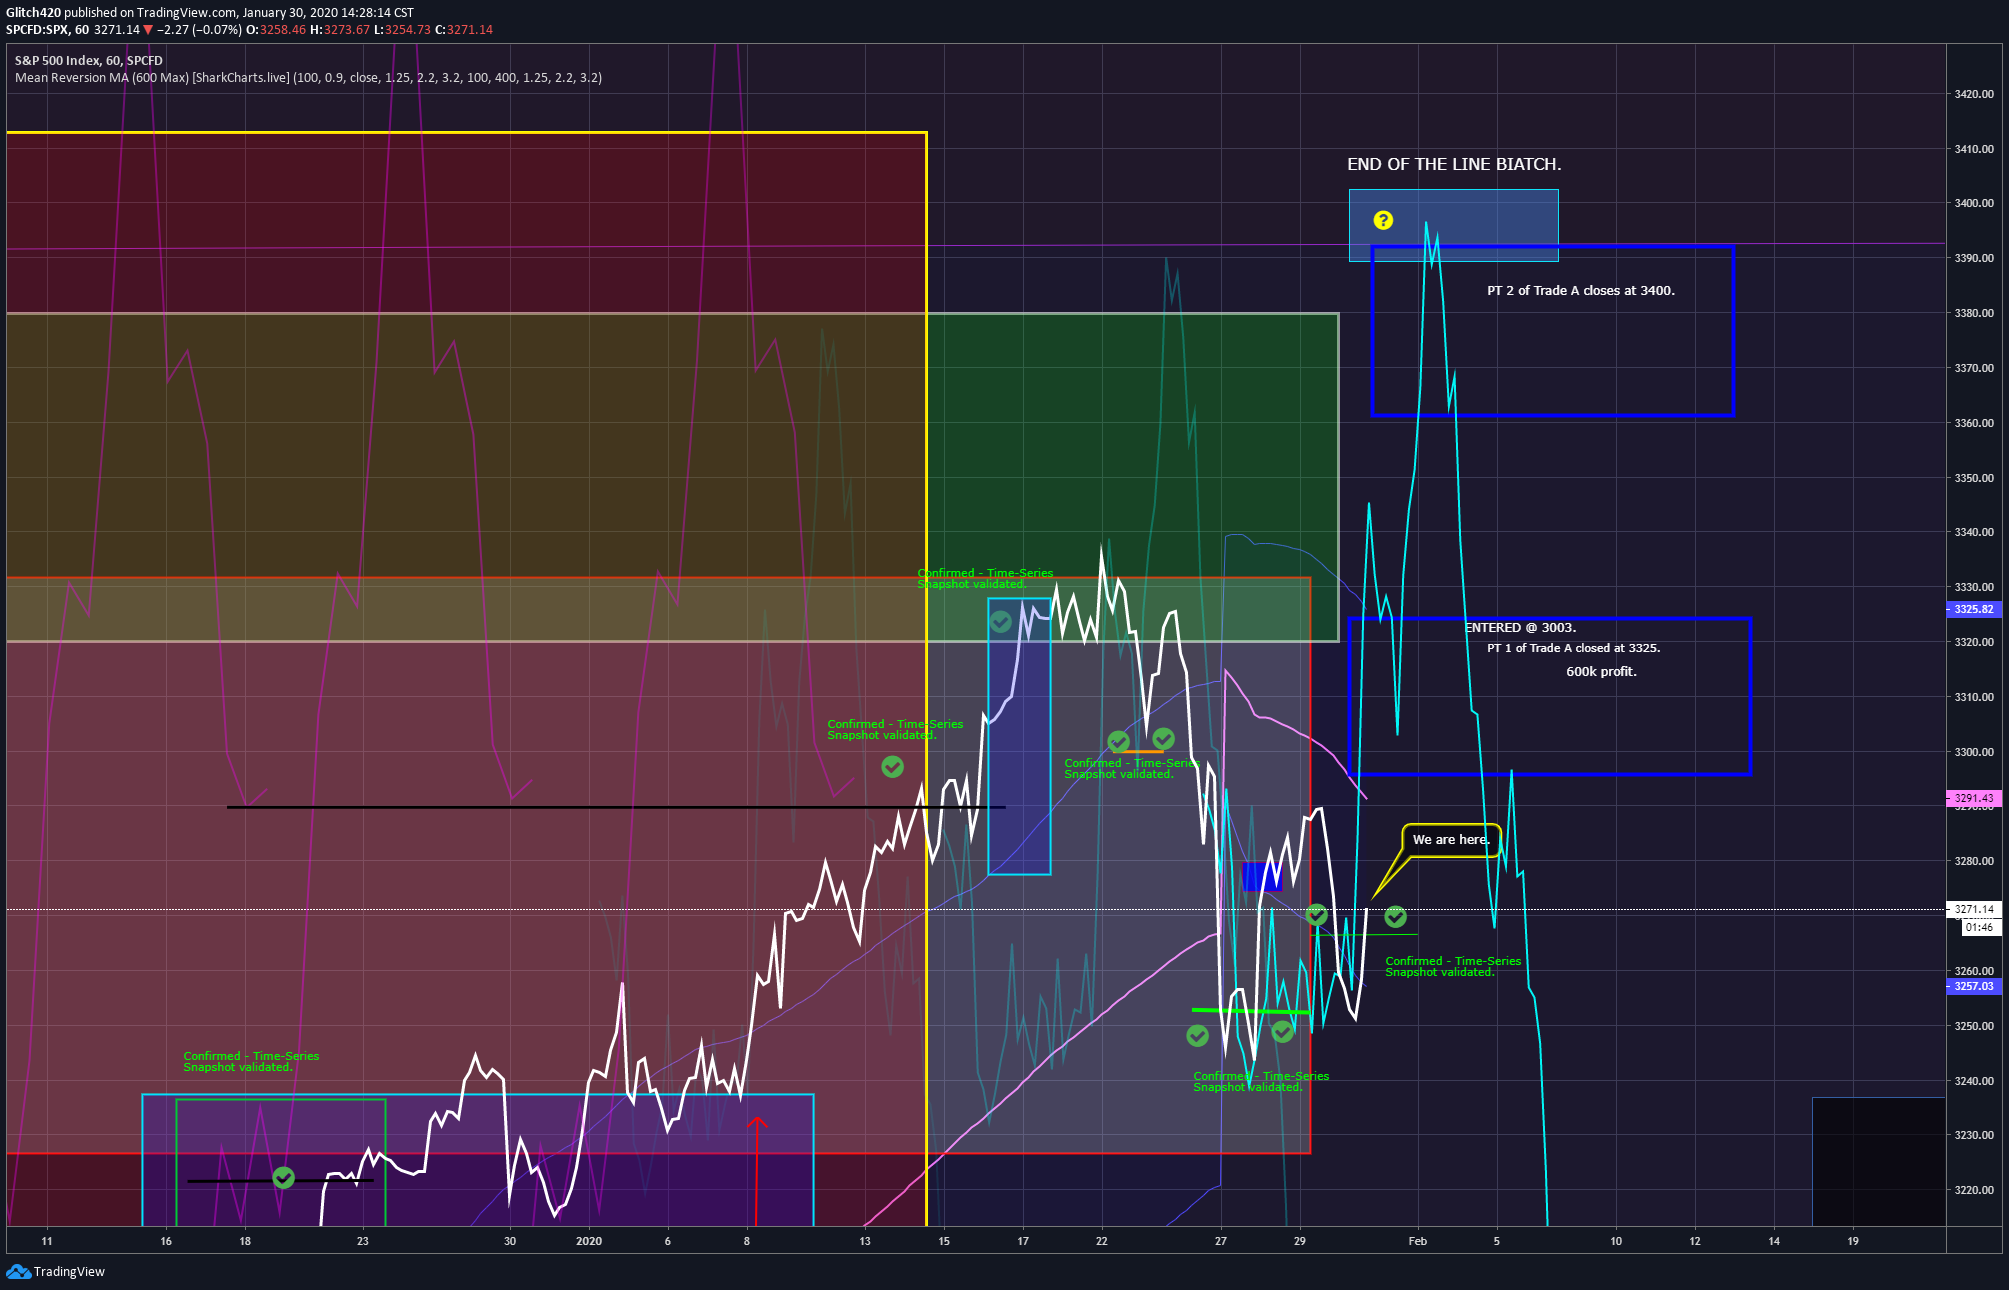Click the check mark inside the light-blue rectangle
Image resolution: width=2009 pixels, height=1290 pixels.
pos(1001,622)
